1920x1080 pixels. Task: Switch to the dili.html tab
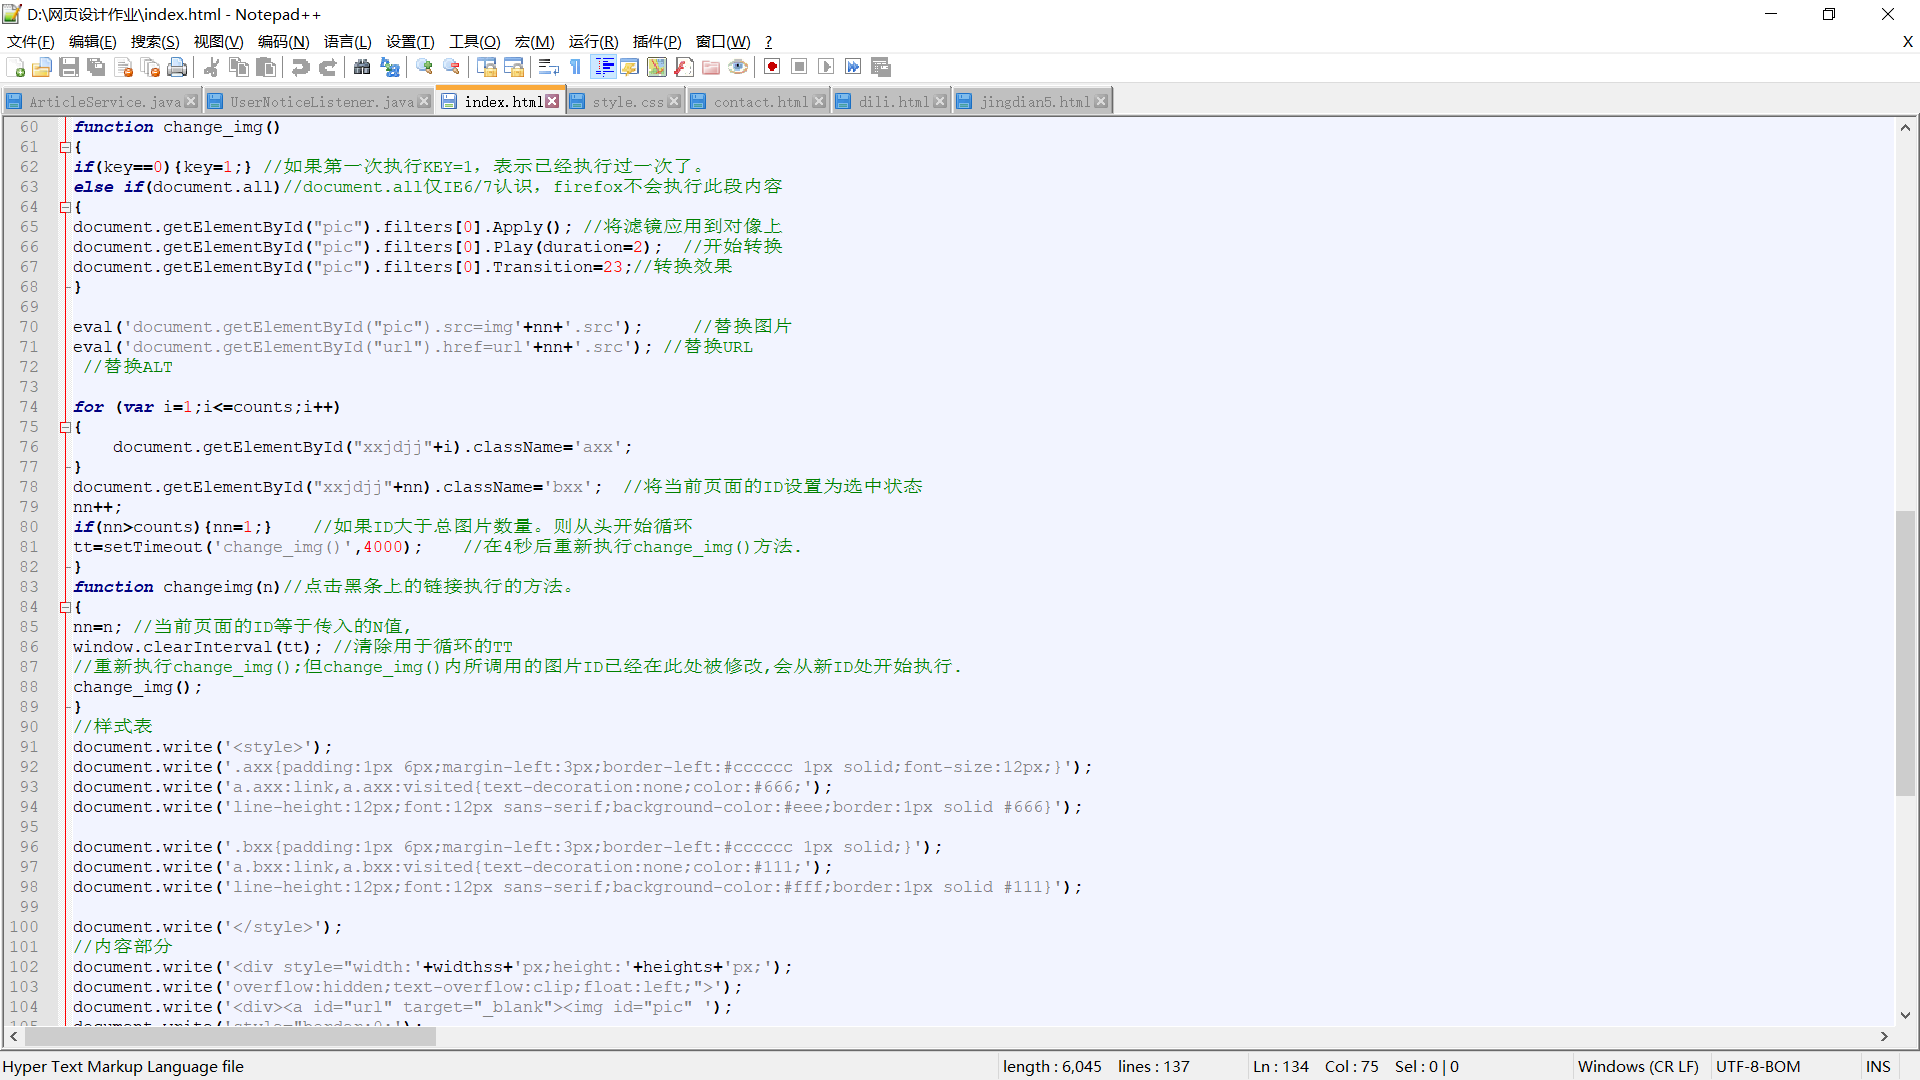pos(893,102)
